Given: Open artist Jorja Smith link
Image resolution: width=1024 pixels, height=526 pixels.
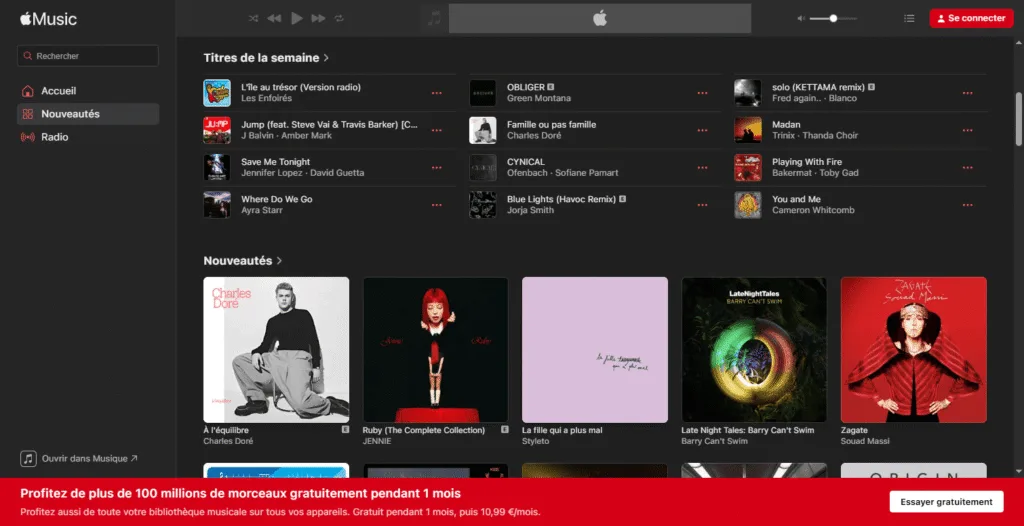Looking at the screenshot, I should [530, 210].
